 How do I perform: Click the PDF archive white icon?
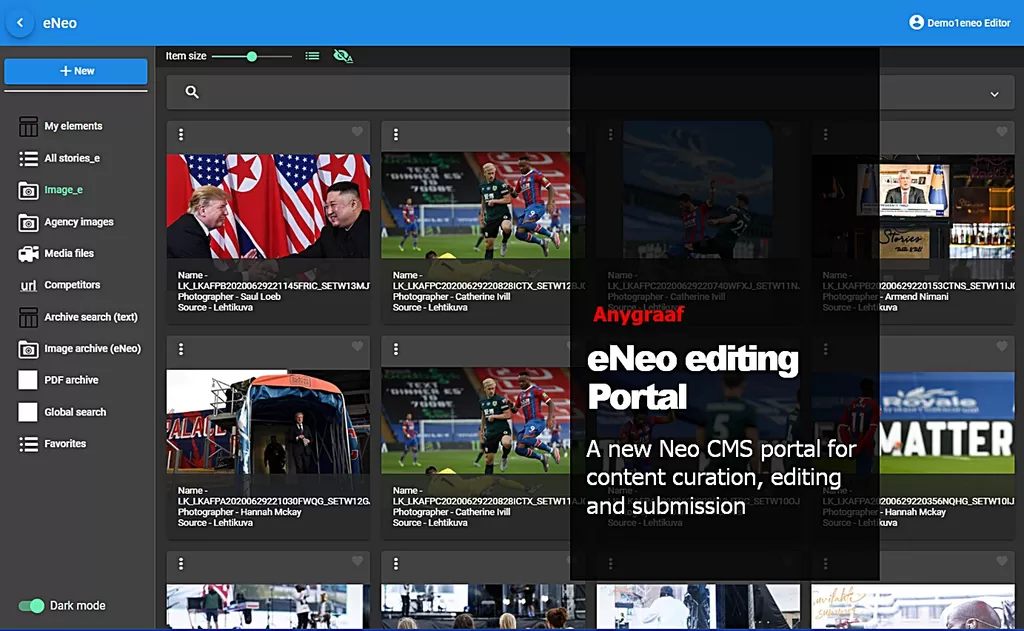point(27,380)
